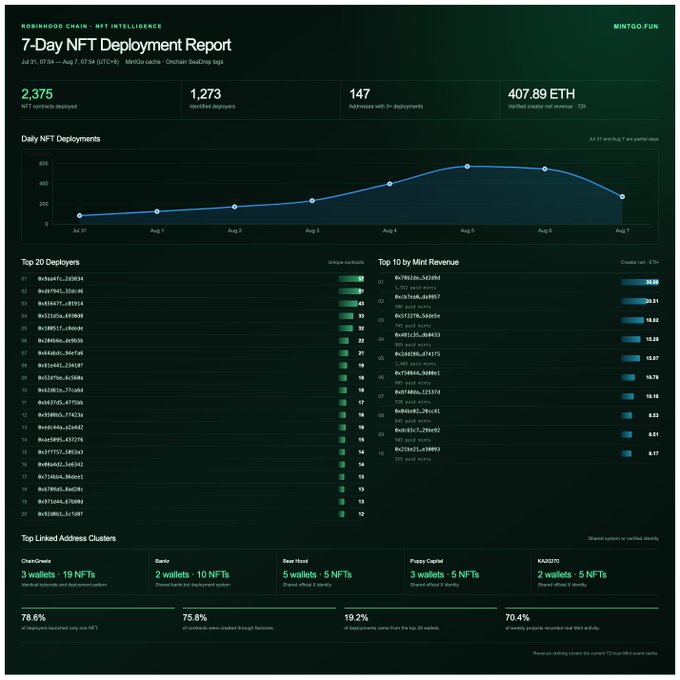Select the 1,273 identified deployers figure
The height and width of the screenshot is (680, 680).
coord(206,94)
